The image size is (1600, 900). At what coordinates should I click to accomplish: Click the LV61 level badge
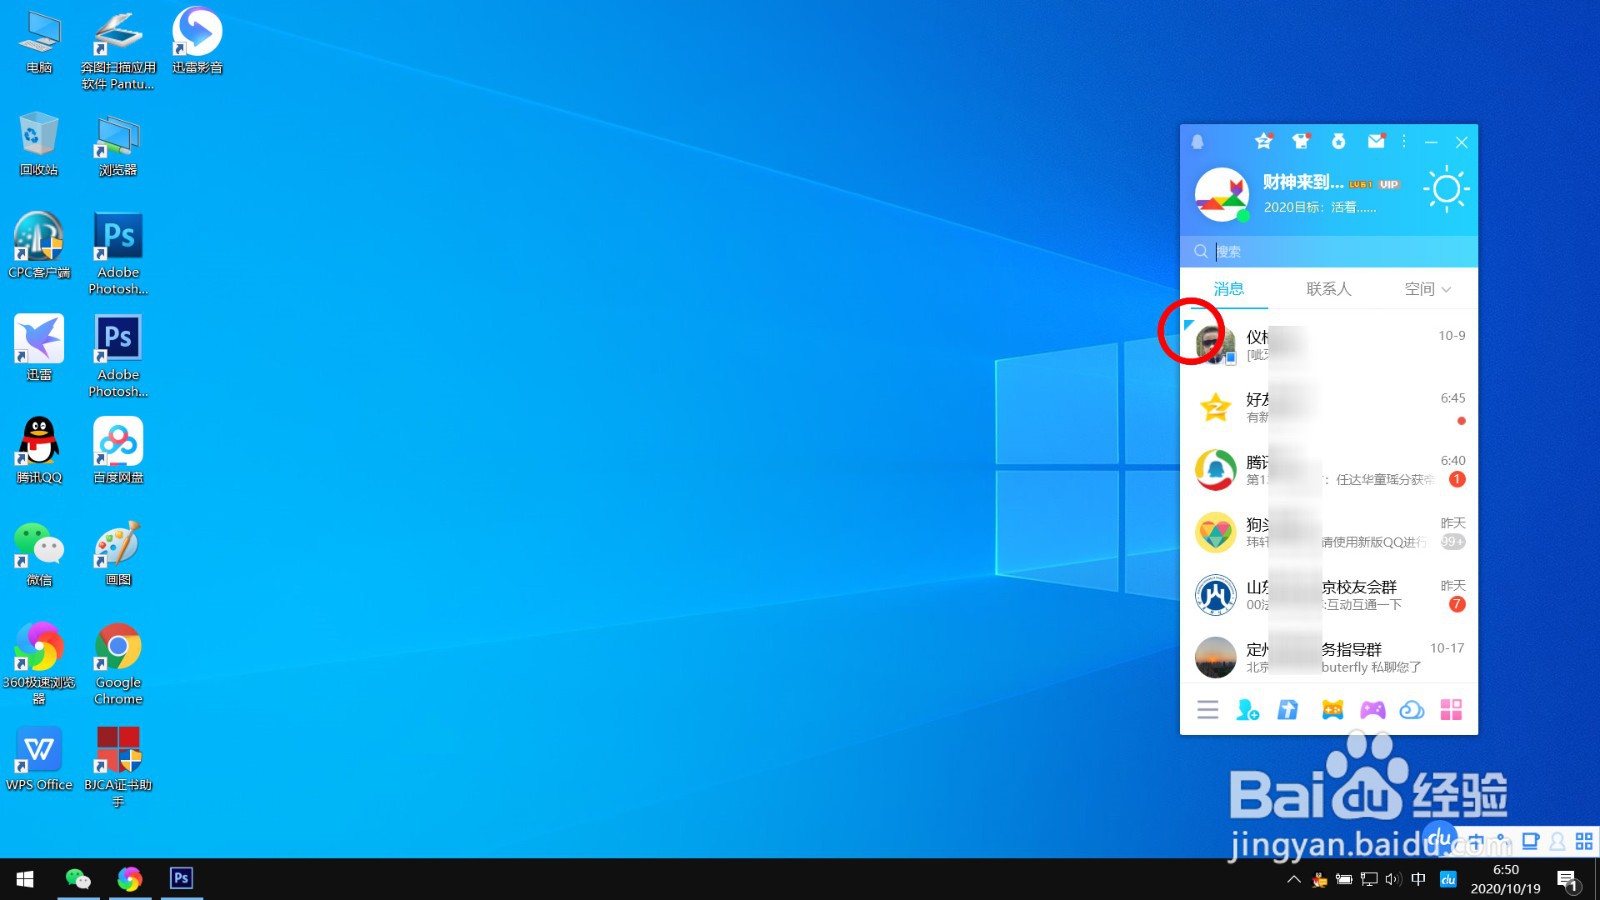coord(1360,184)
